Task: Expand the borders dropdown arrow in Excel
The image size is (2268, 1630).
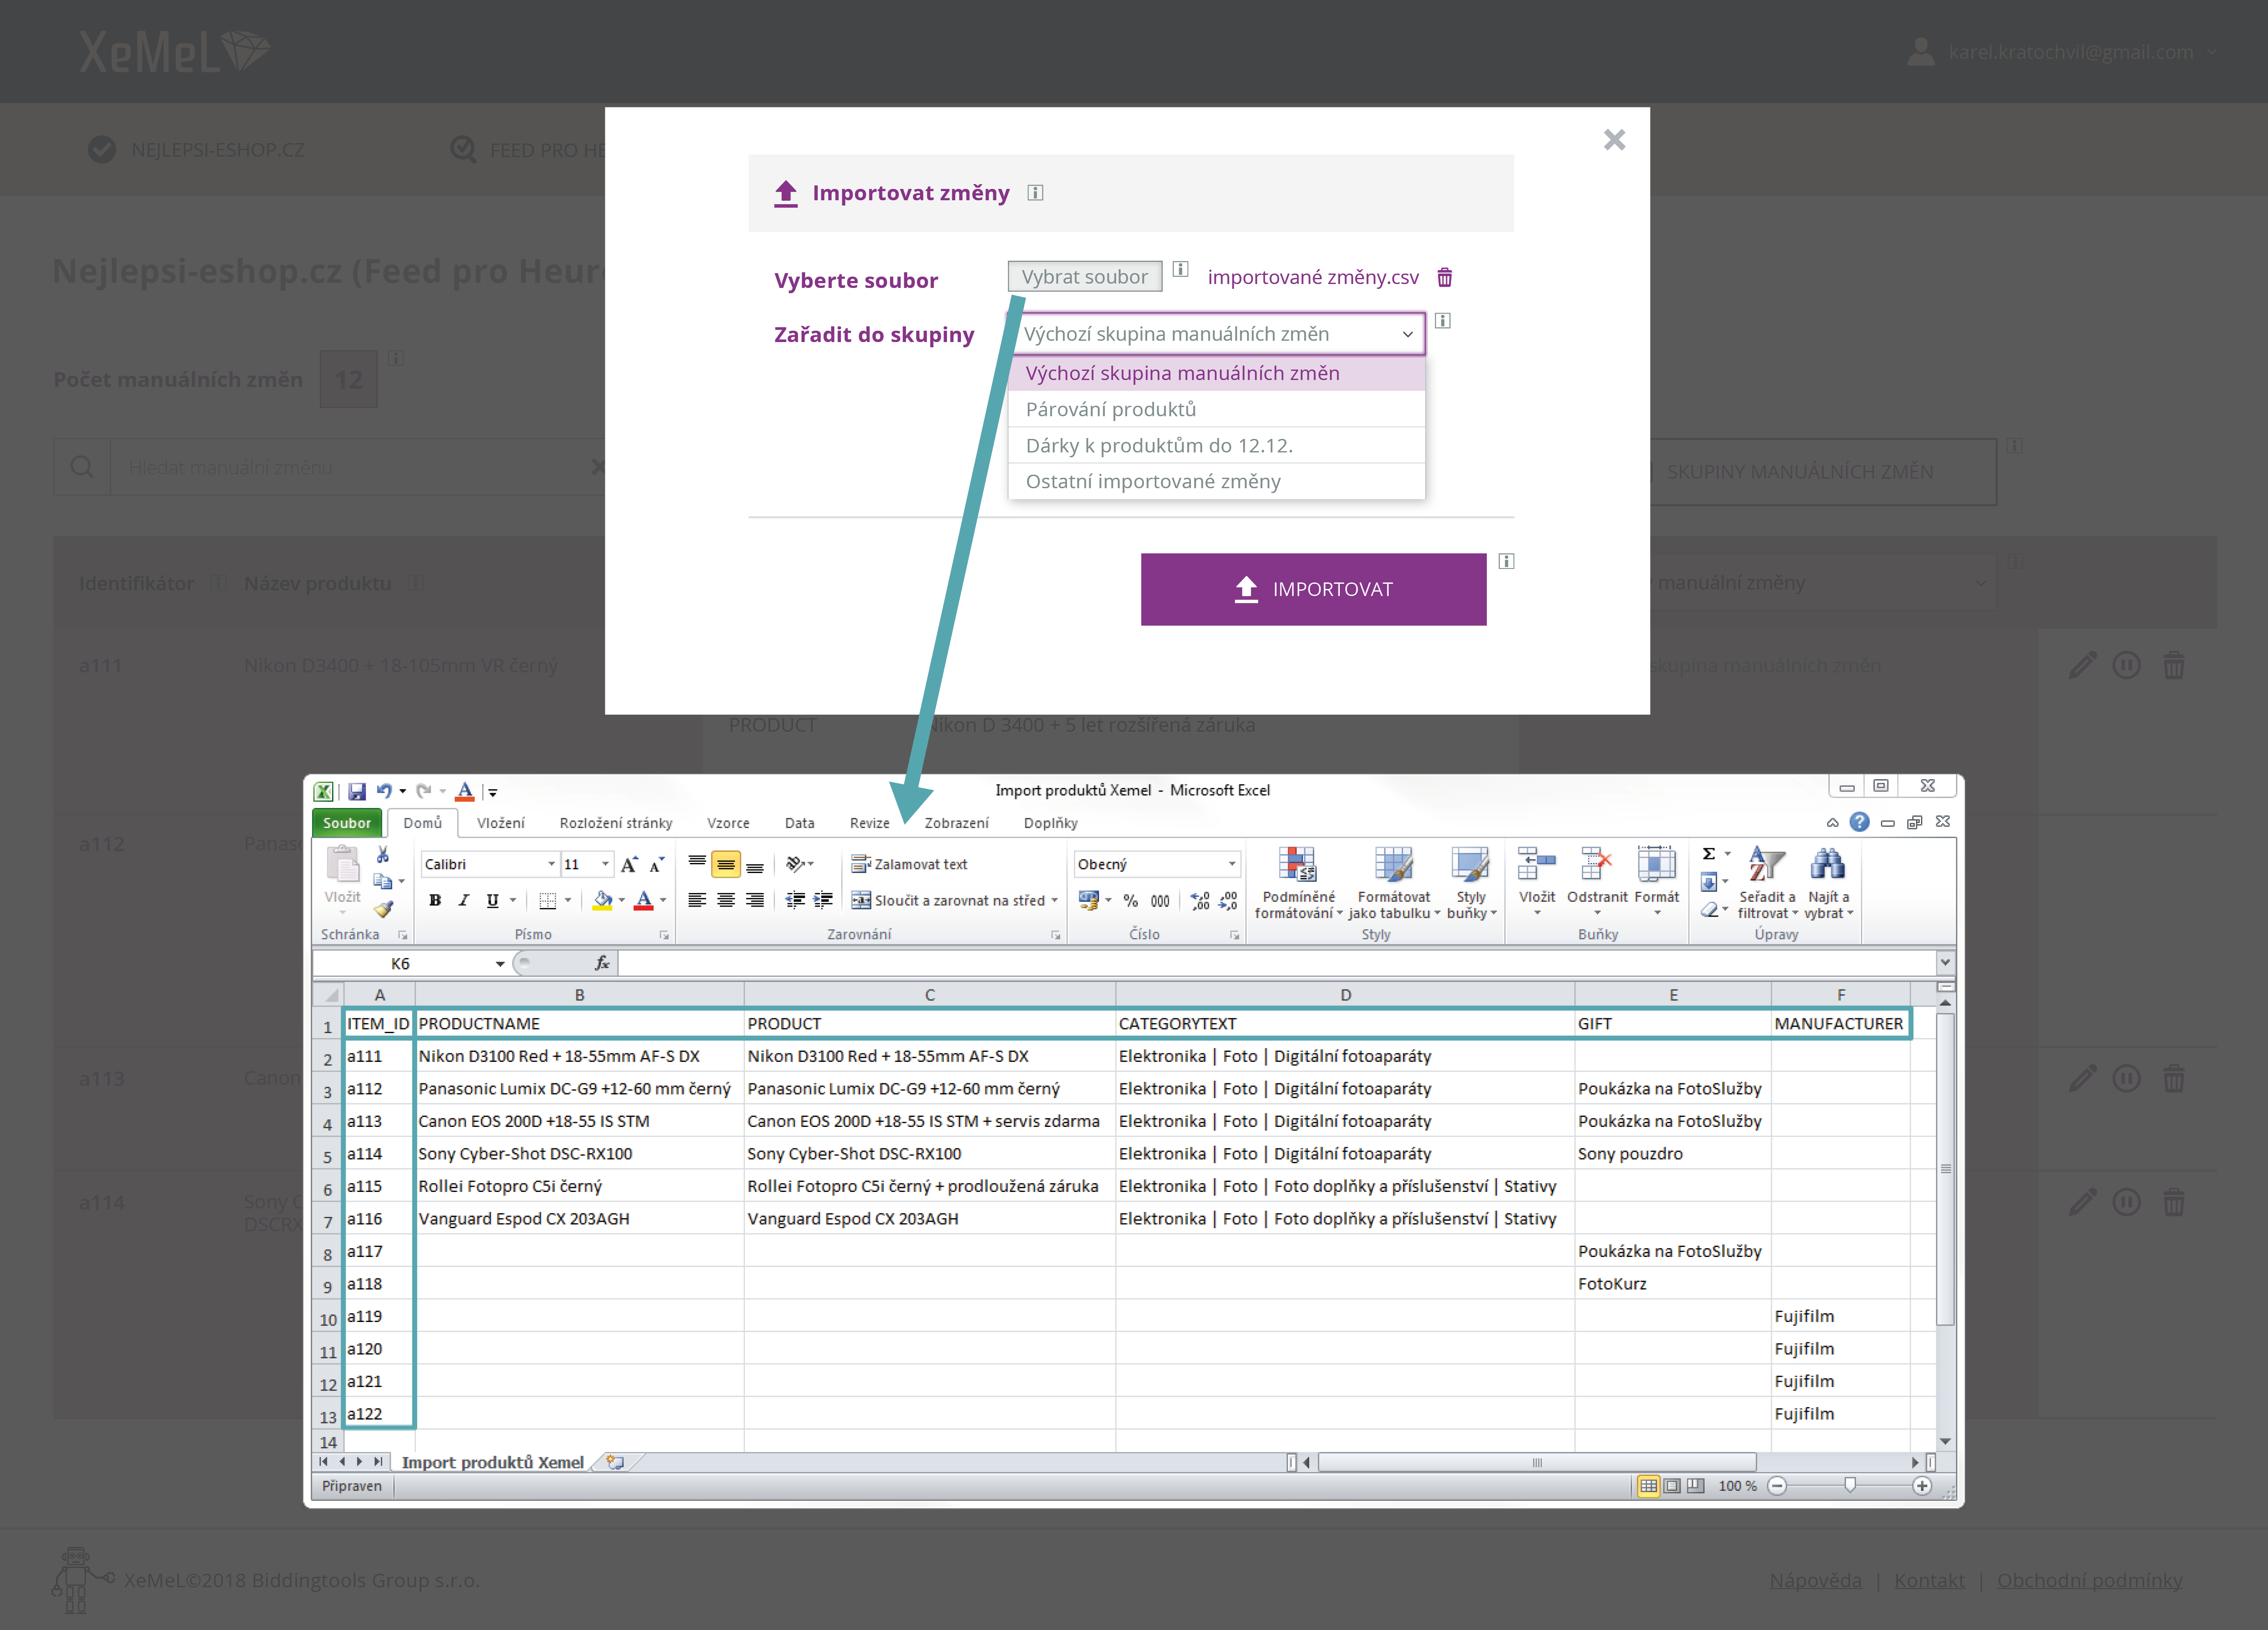Action: (568, 900)
